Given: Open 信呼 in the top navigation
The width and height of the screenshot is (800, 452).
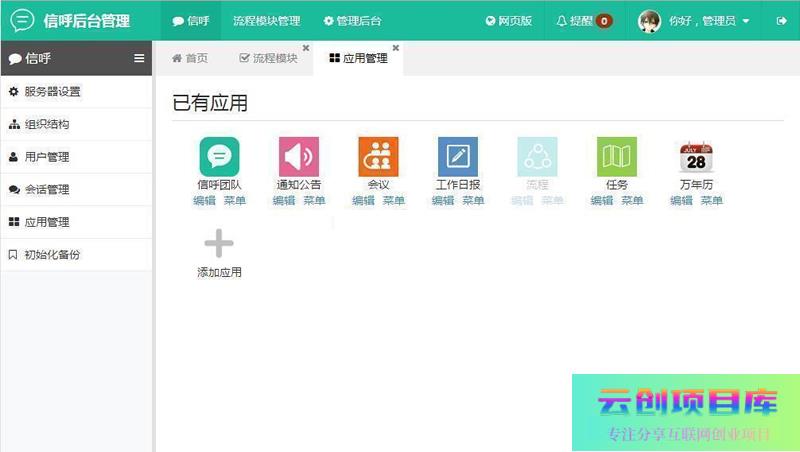Looking at the screenshot, I should tap(191, 21).
